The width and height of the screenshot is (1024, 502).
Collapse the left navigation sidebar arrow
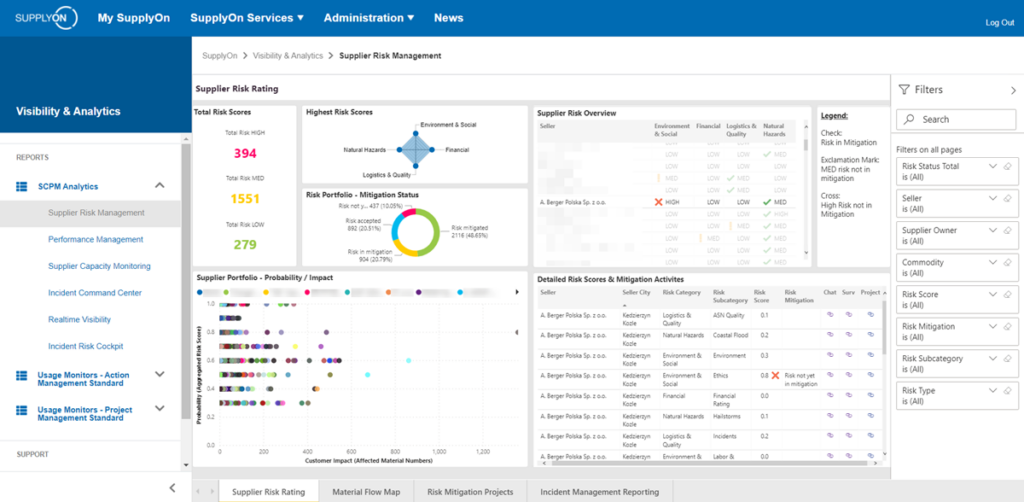[172, 488]
